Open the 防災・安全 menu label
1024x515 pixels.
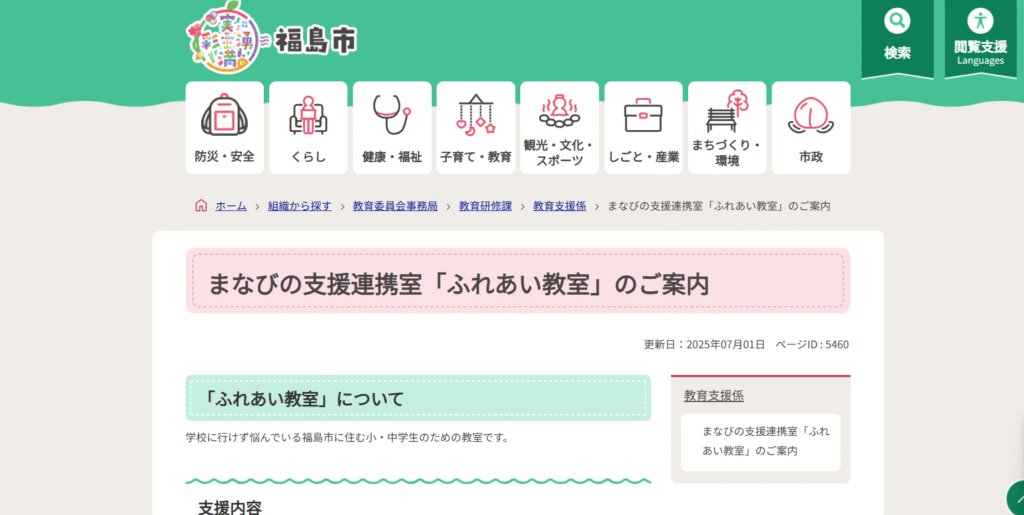pyautogui.click(x=224, y=157)
